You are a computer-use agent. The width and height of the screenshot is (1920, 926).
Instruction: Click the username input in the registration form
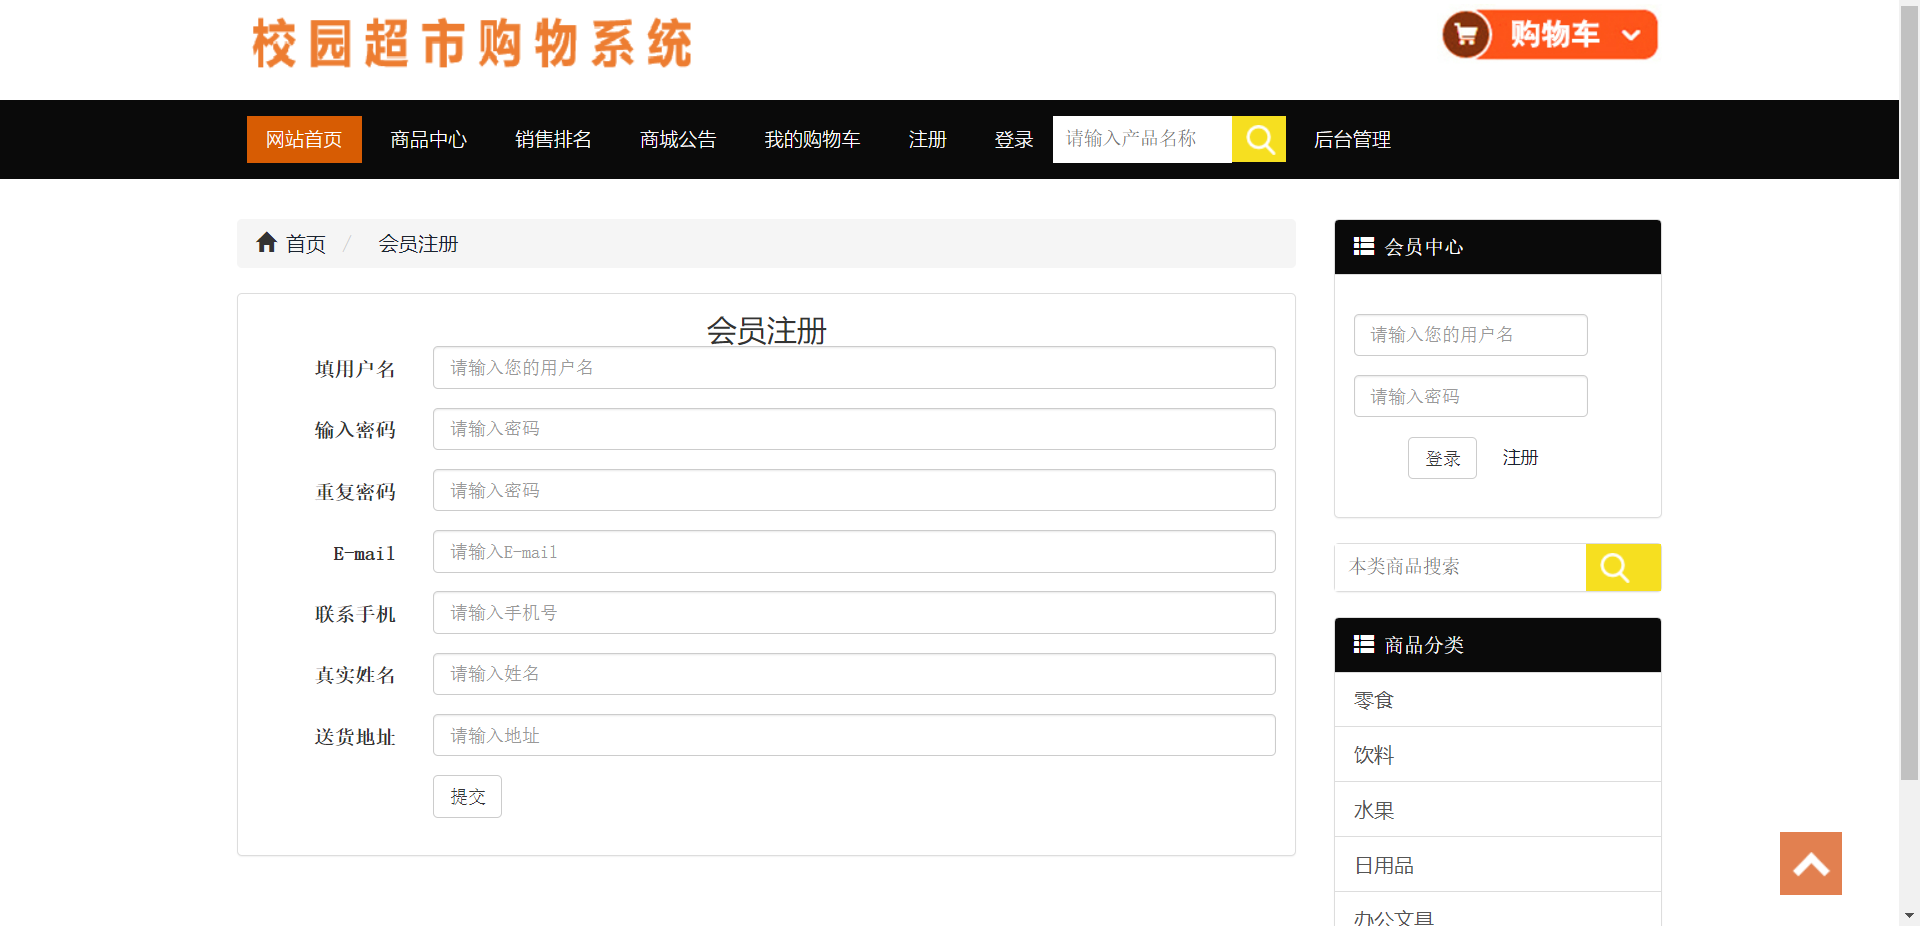(x=853, y=367)
